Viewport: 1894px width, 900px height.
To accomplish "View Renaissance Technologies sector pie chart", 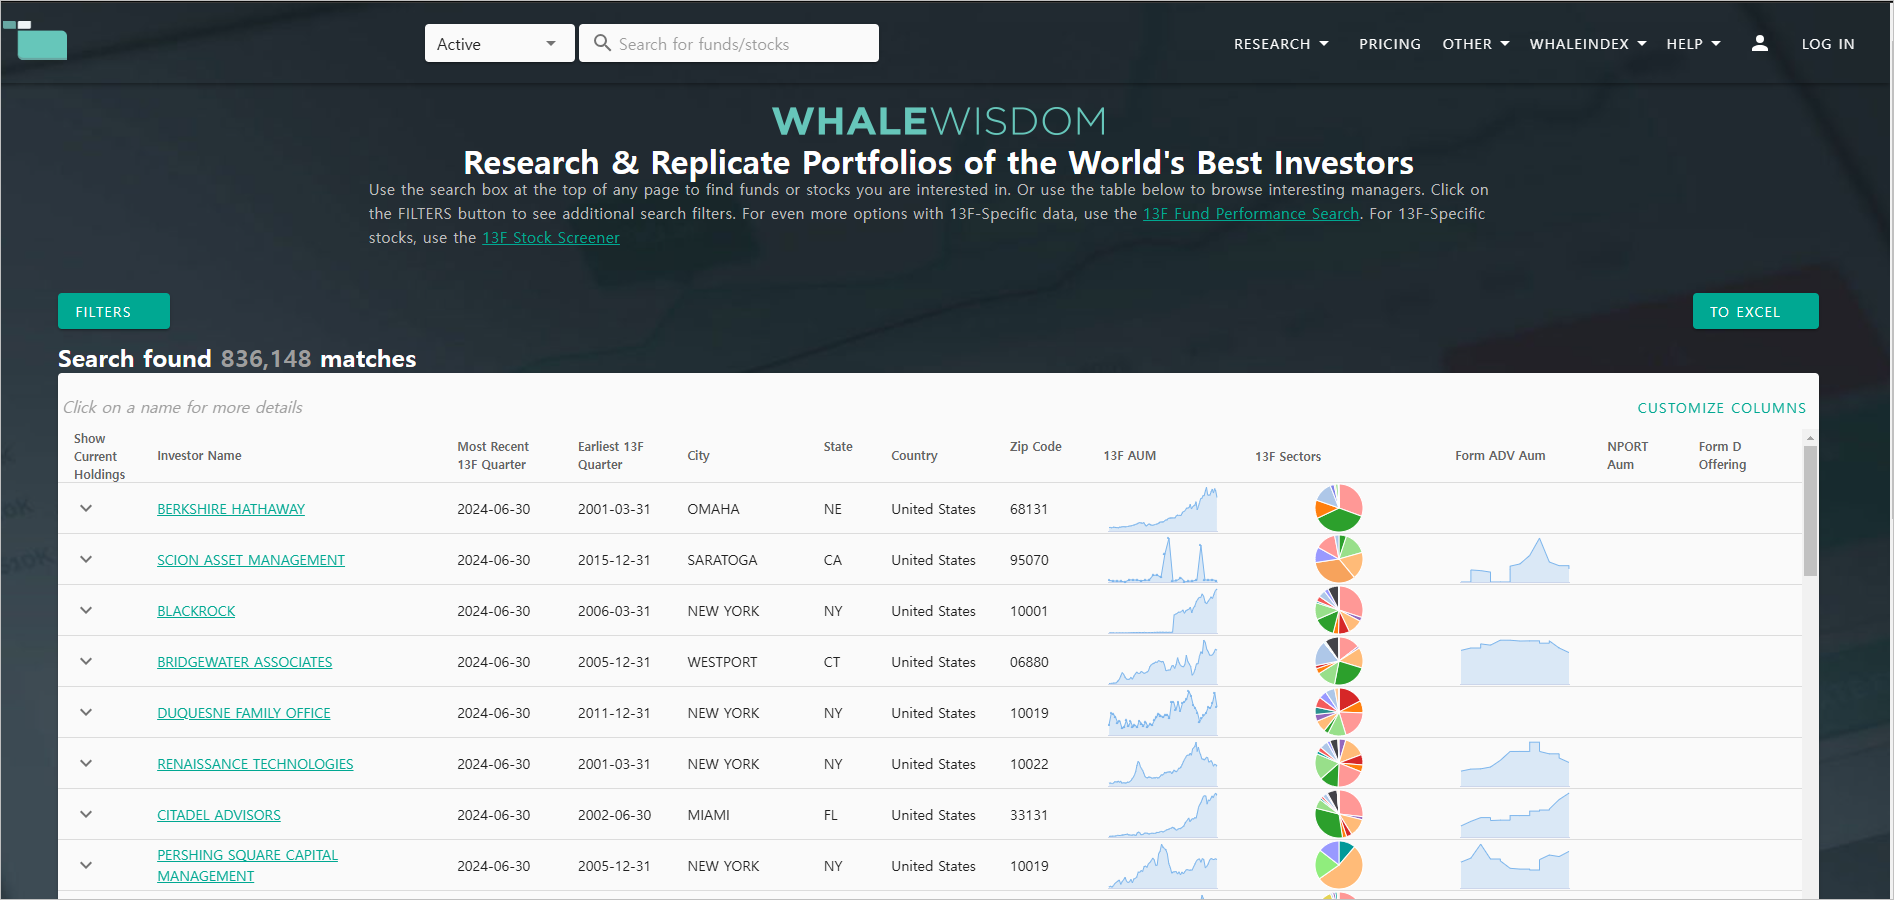I will 1338,763.
